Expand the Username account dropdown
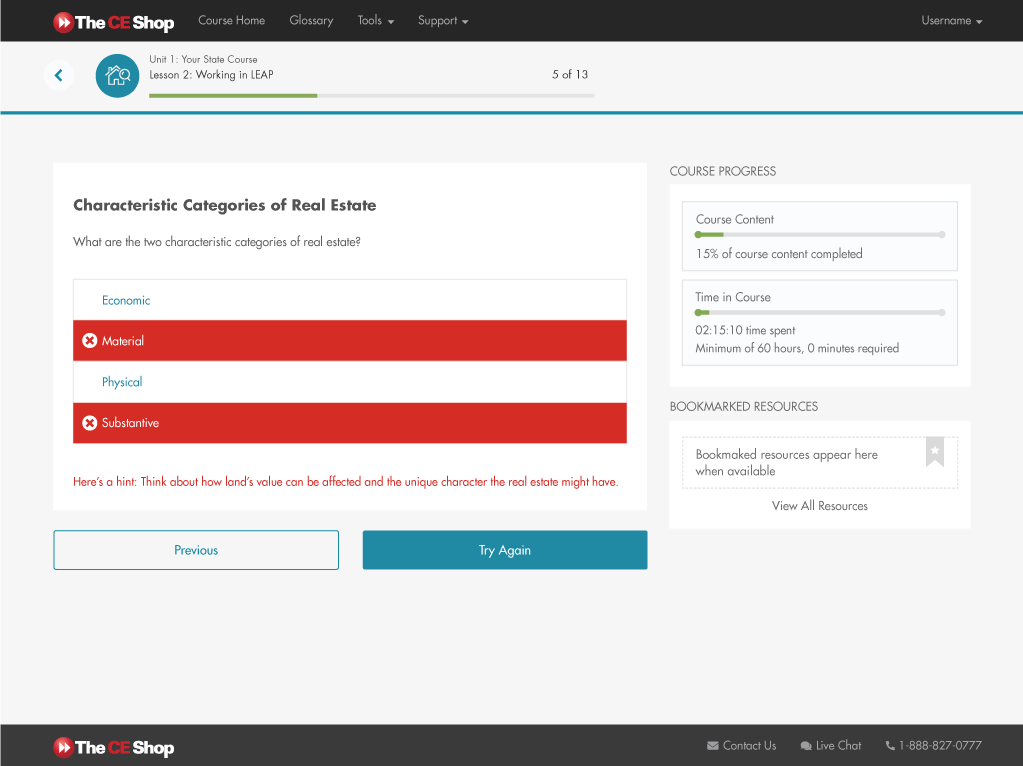Image resolution: width=1023 pixels, height=766 pixels. pyautogui.click(x=951, y=21)
